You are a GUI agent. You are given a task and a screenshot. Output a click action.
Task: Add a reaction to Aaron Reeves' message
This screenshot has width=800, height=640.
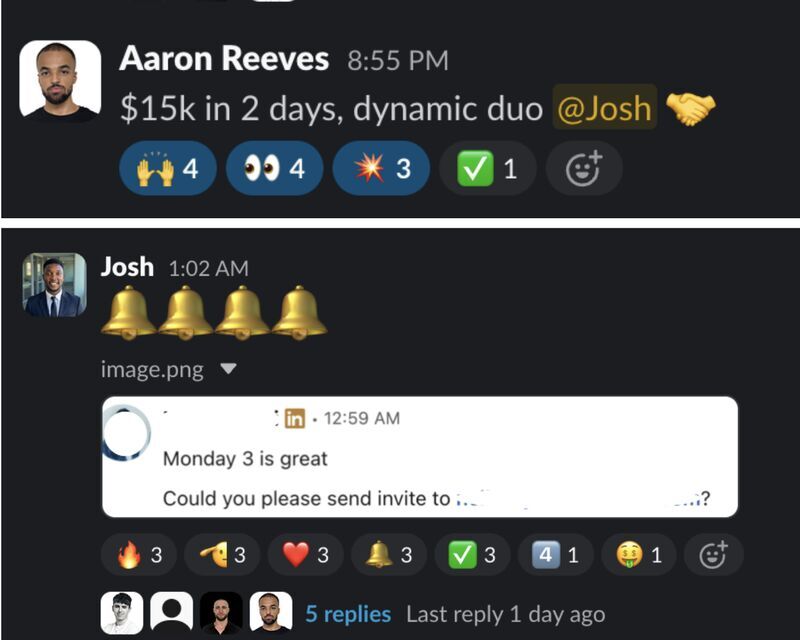click(x=584, y=168)
